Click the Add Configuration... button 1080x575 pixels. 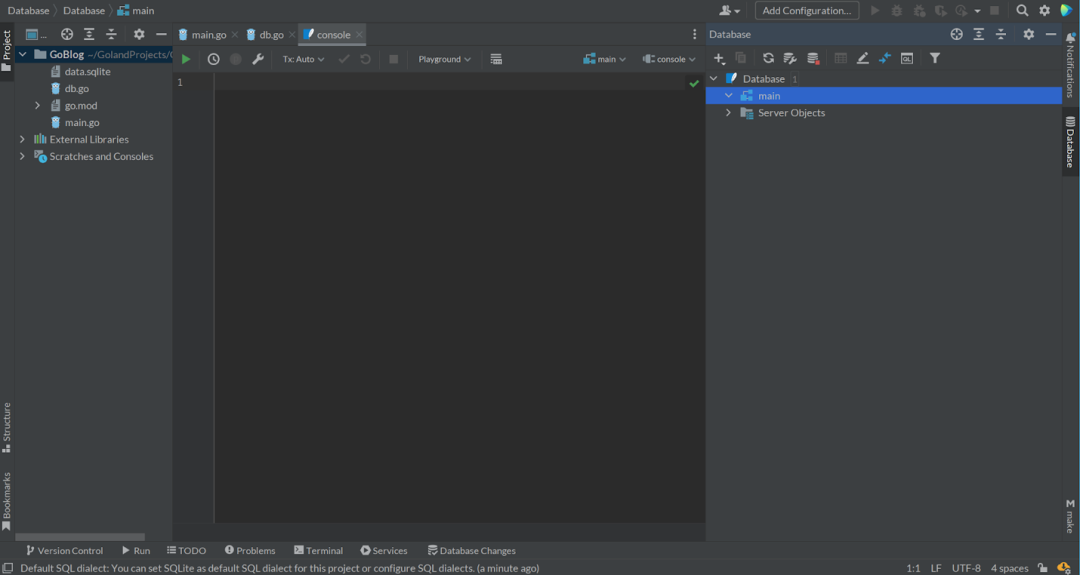tap(807, 10)
